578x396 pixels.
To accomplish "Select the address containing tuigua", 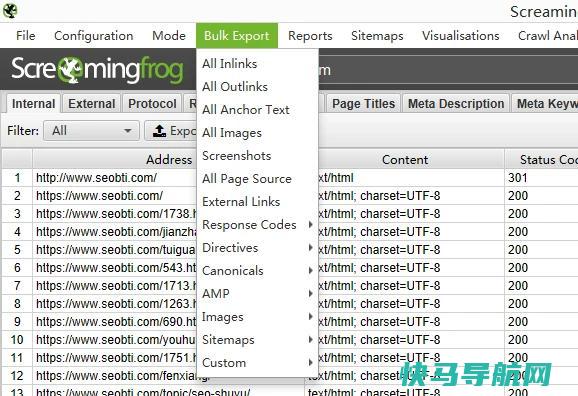I will click(116, 250).
